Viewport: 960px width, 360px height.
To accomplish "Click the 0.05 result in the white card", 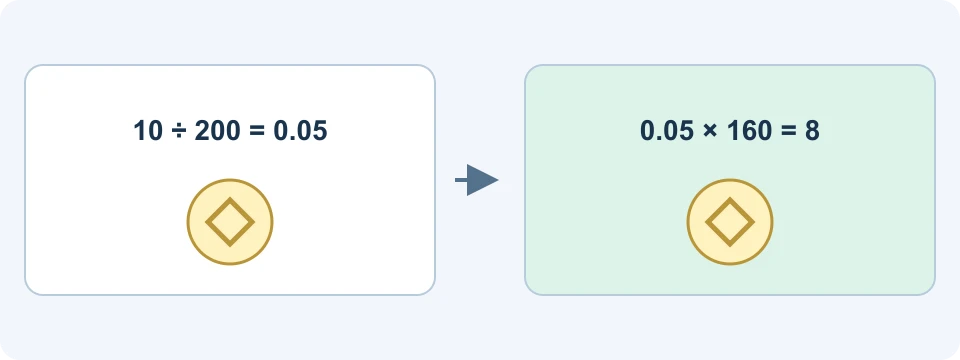I will click(x=297, y=132).
